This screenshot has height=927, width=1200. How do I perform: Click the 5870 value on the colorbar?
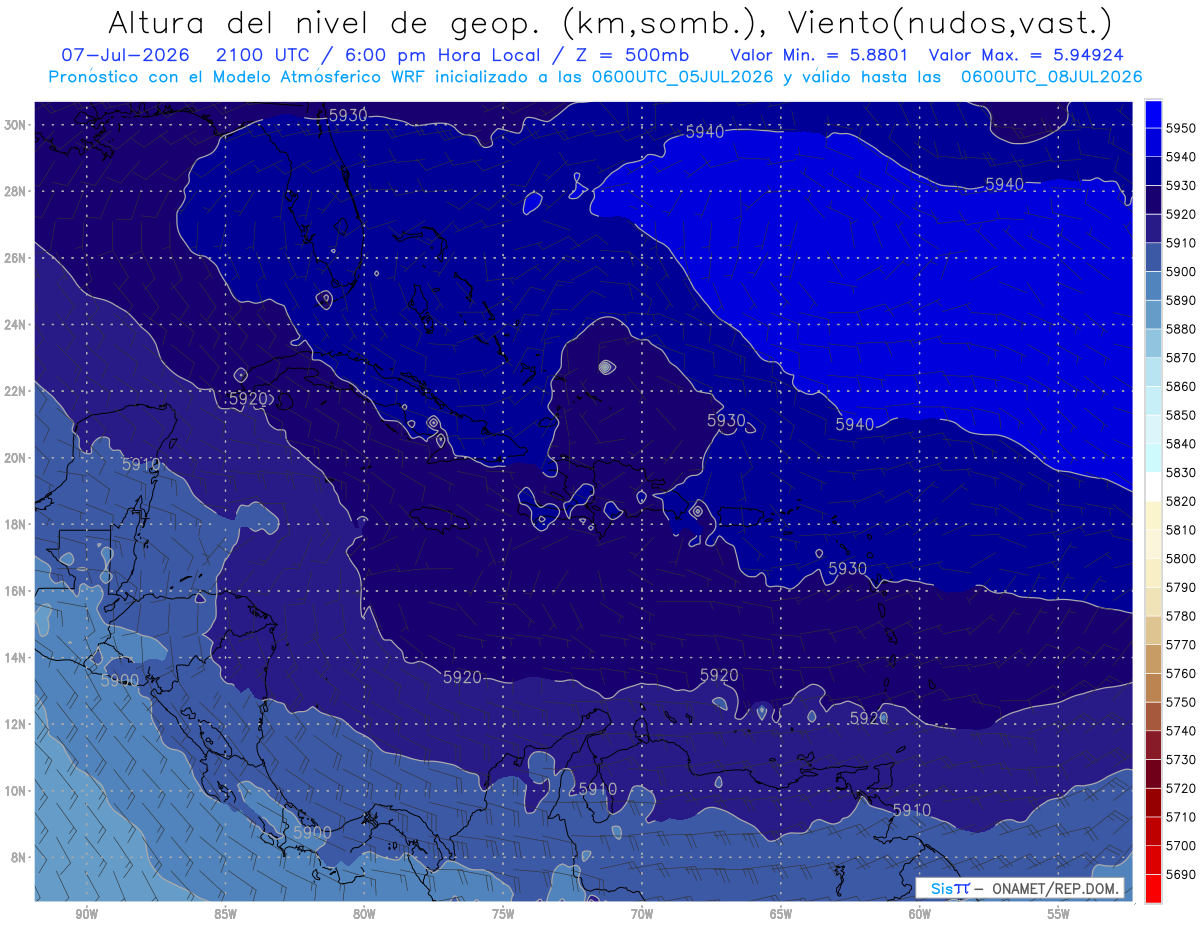[x=1181, y=357]
